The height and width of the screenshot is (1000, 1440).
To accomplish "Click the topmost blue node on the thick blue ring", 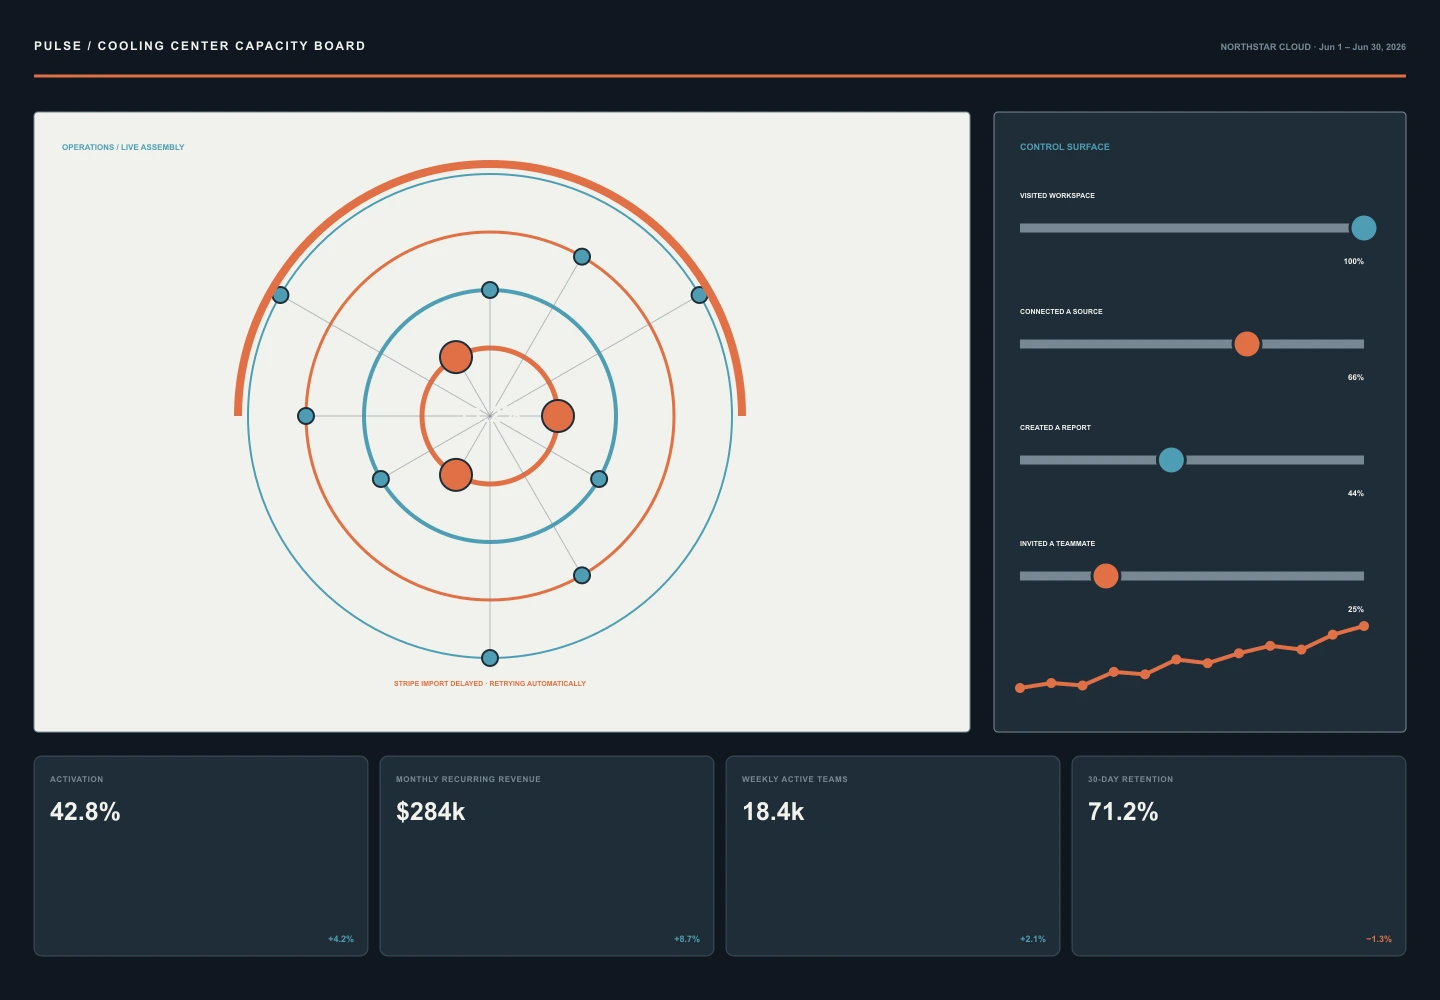I will [x=490, y=290].
